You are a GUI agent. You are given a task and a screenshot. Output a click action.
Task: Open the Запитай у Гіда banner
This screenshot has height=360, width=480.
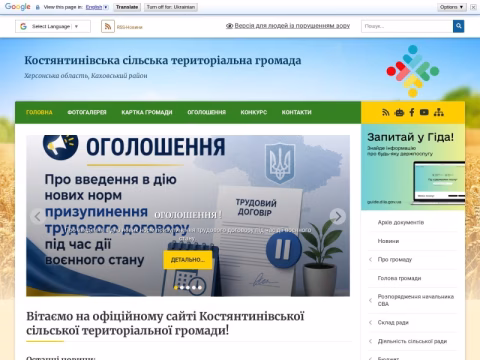click(x=413, y=167)
